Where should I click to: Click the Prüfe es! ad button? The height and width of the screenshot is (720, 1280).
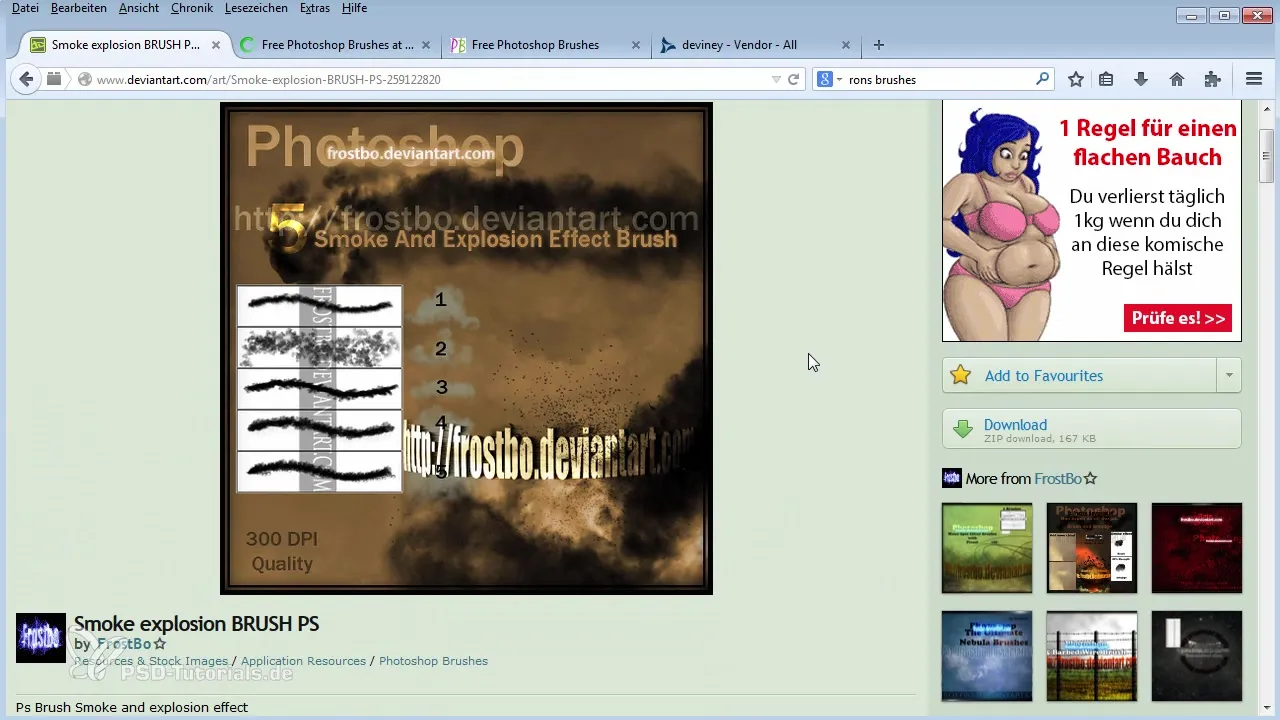[1177, 318]
